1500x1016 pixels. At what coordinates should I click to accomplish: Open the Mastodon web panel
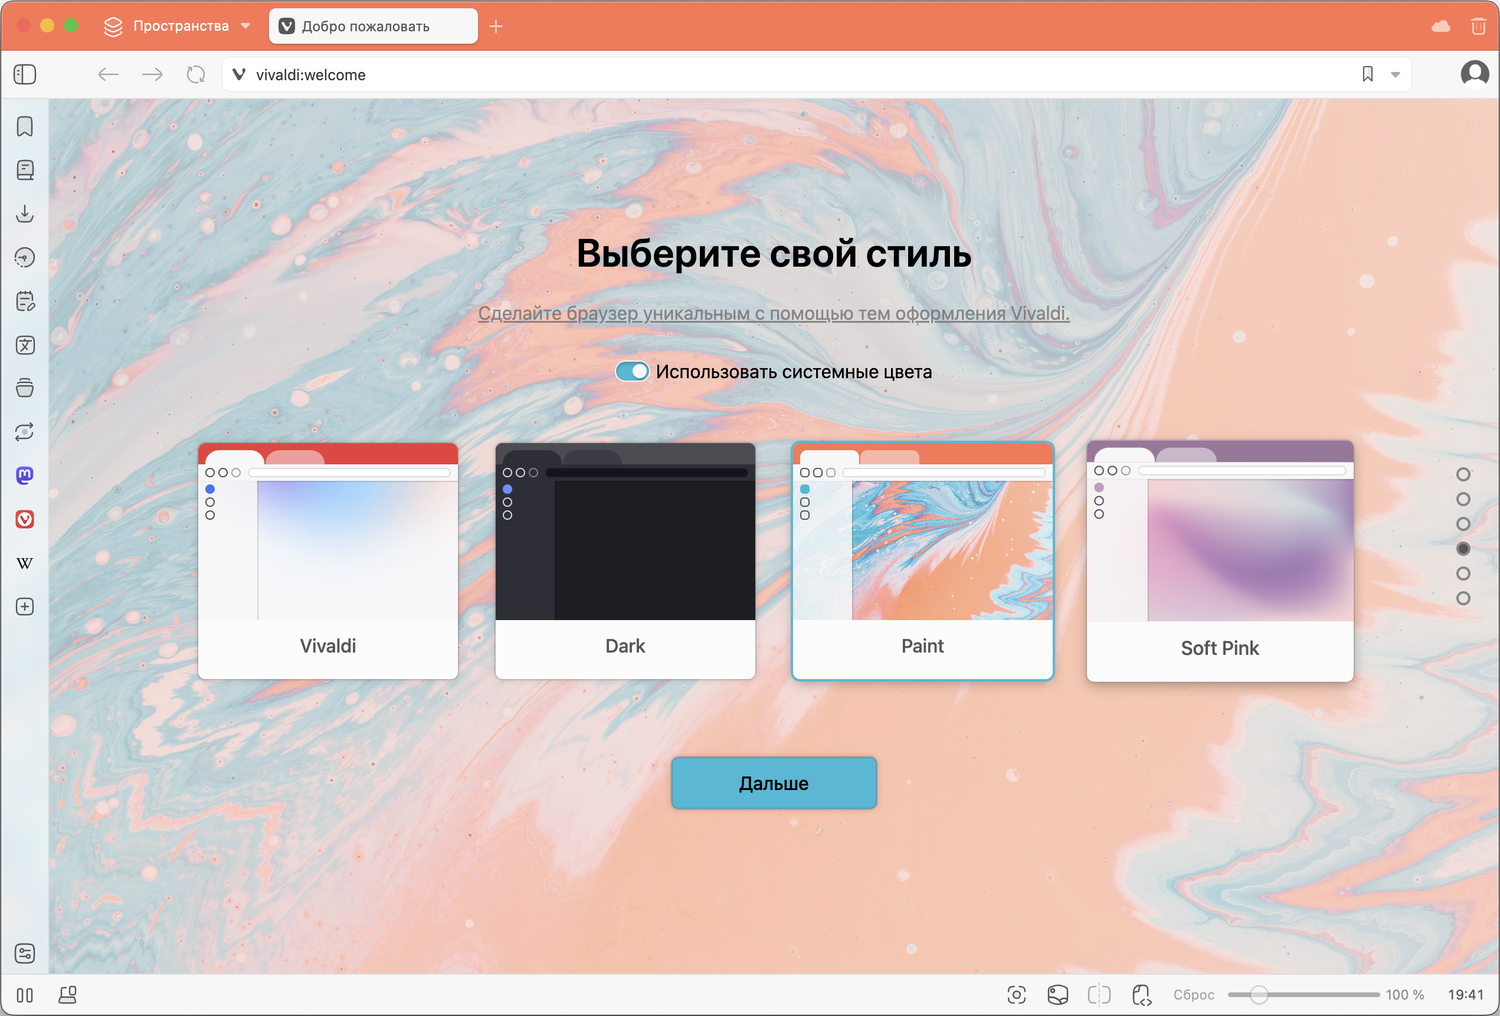(x=25, y=475)
